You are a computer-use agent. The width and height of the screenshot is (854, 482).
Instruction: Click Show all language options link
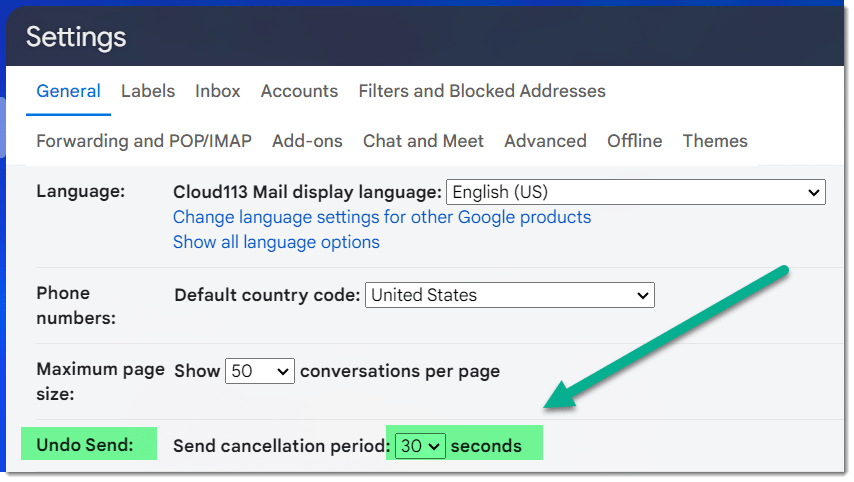(276, 242)
